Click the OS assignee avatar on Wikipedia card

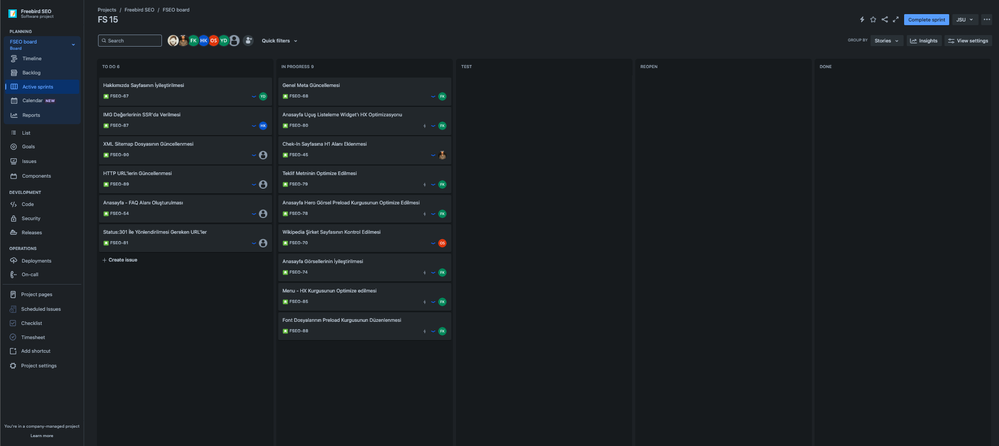pos(442,243)
